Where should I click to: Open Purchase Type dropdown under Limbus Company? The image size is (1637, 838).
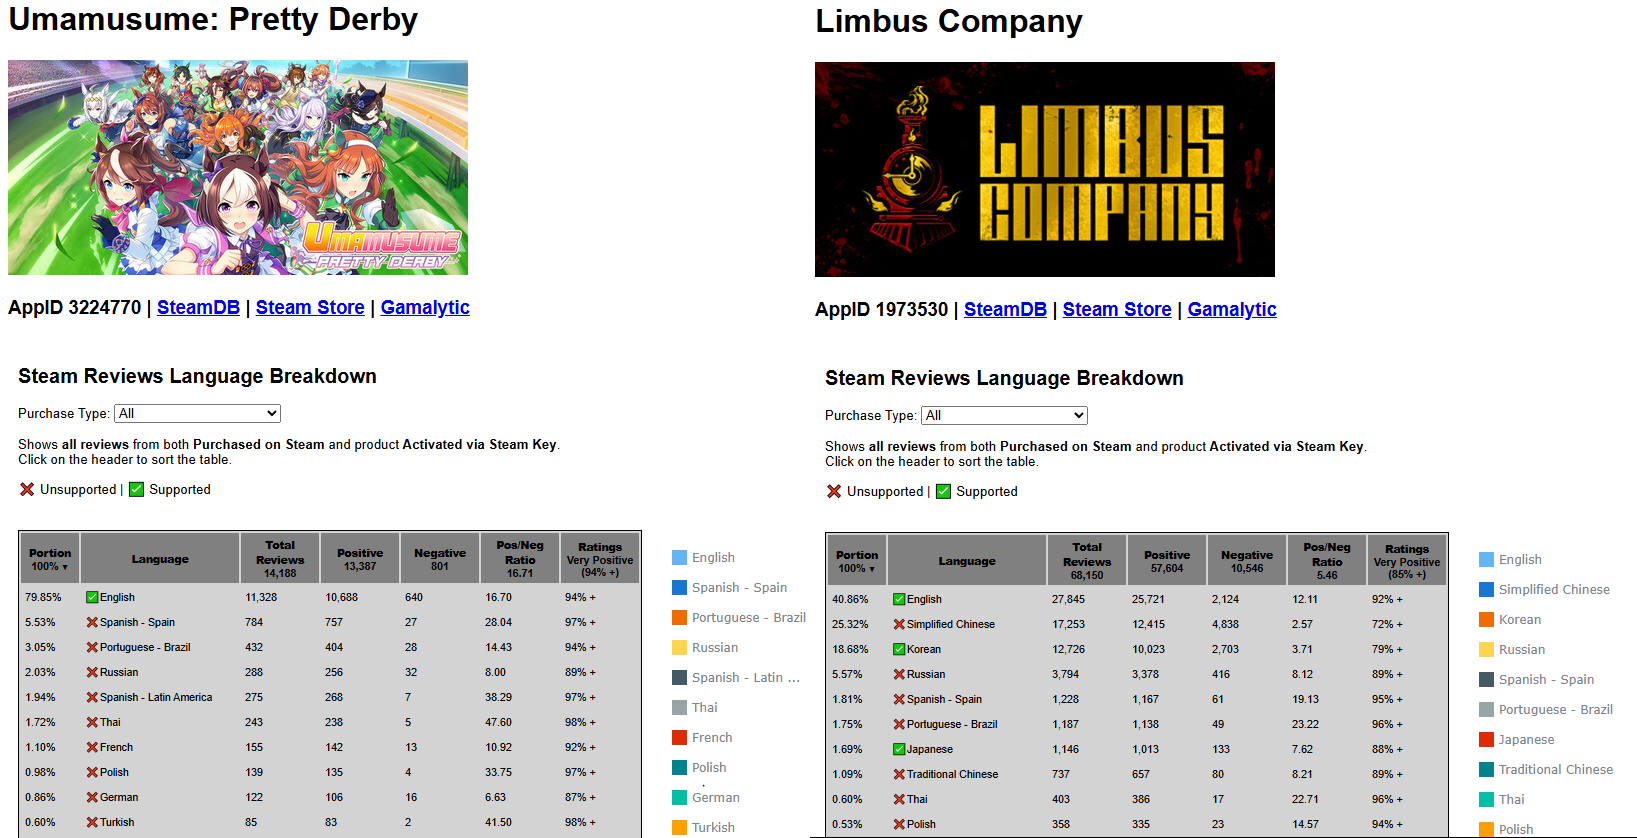pos(1004,415)
